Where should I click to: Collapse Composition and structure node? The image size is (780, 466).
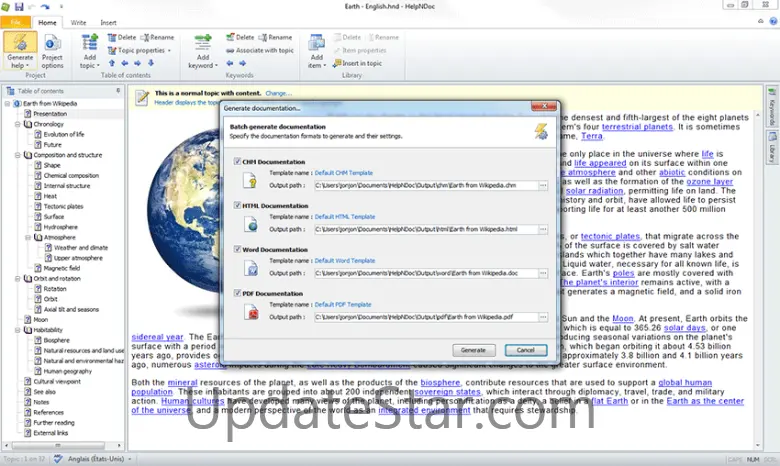(18, 155)
